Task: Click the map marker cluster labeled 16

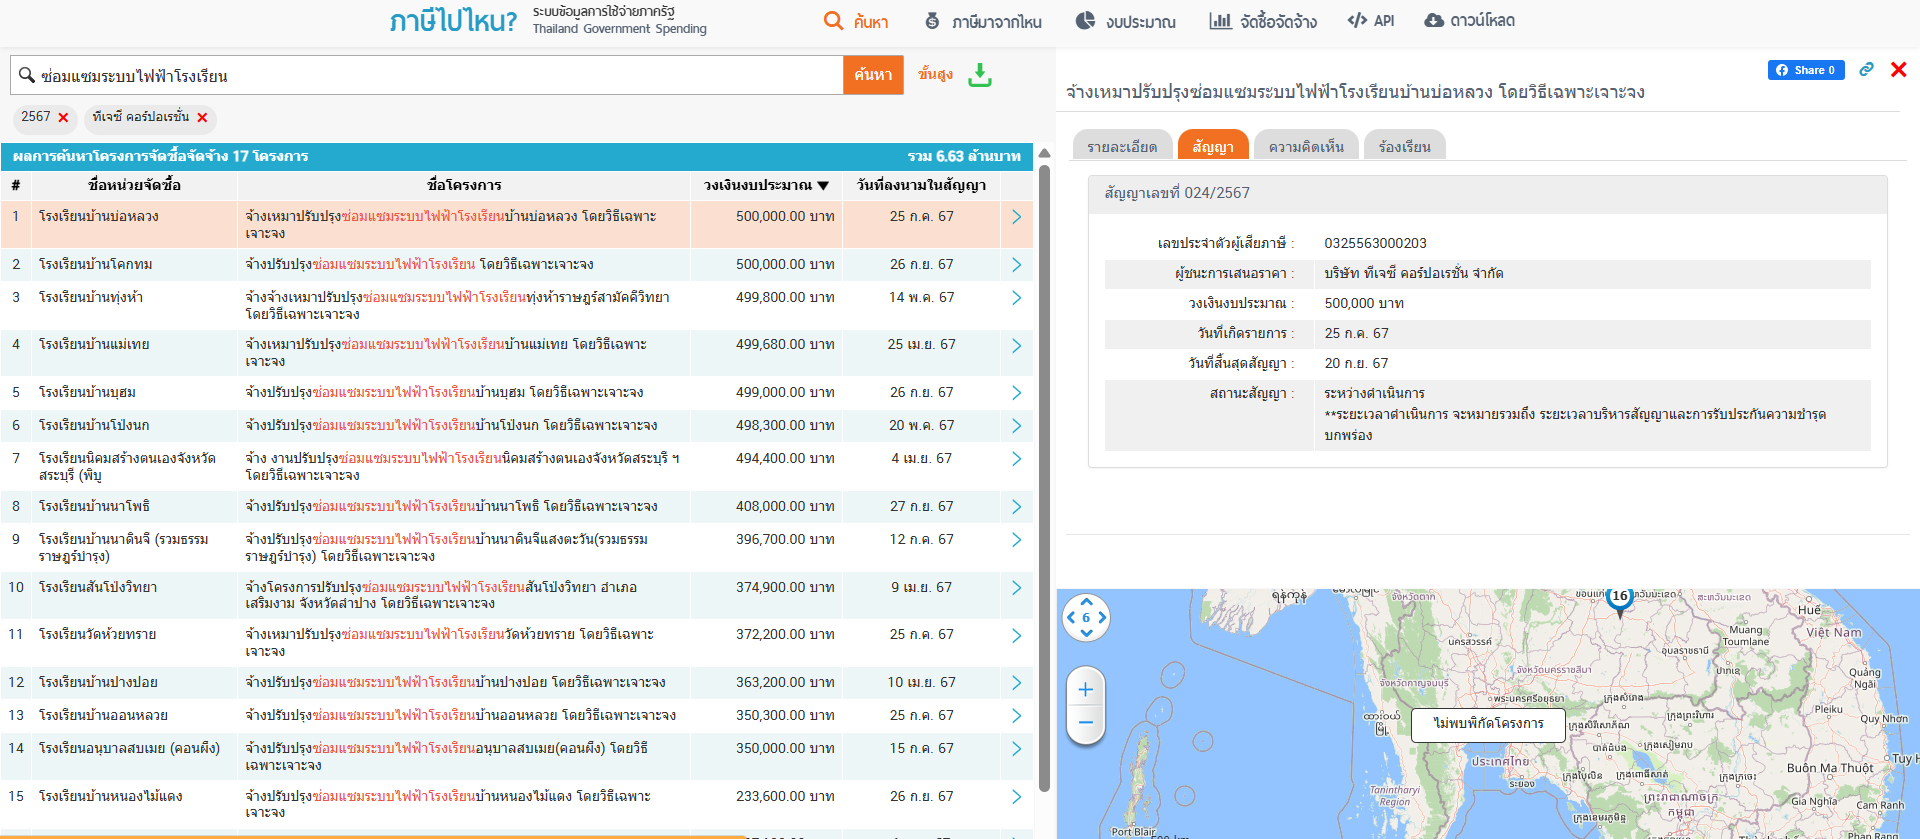Action: (1619, 598)
